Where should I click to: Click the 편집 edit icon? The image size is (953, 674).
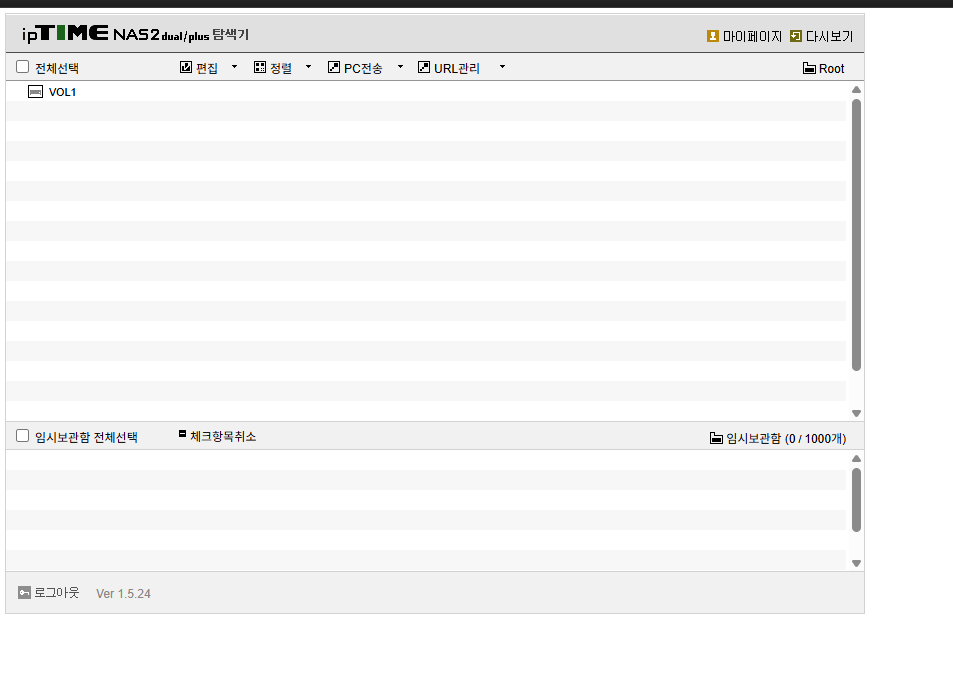(x=186, y=67)
